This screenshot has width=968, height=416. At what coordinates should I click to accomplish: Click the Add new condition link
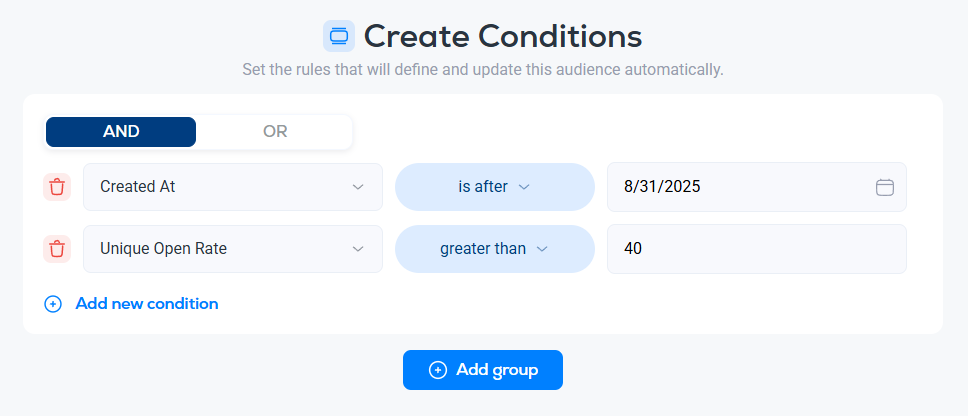(146, 303)
